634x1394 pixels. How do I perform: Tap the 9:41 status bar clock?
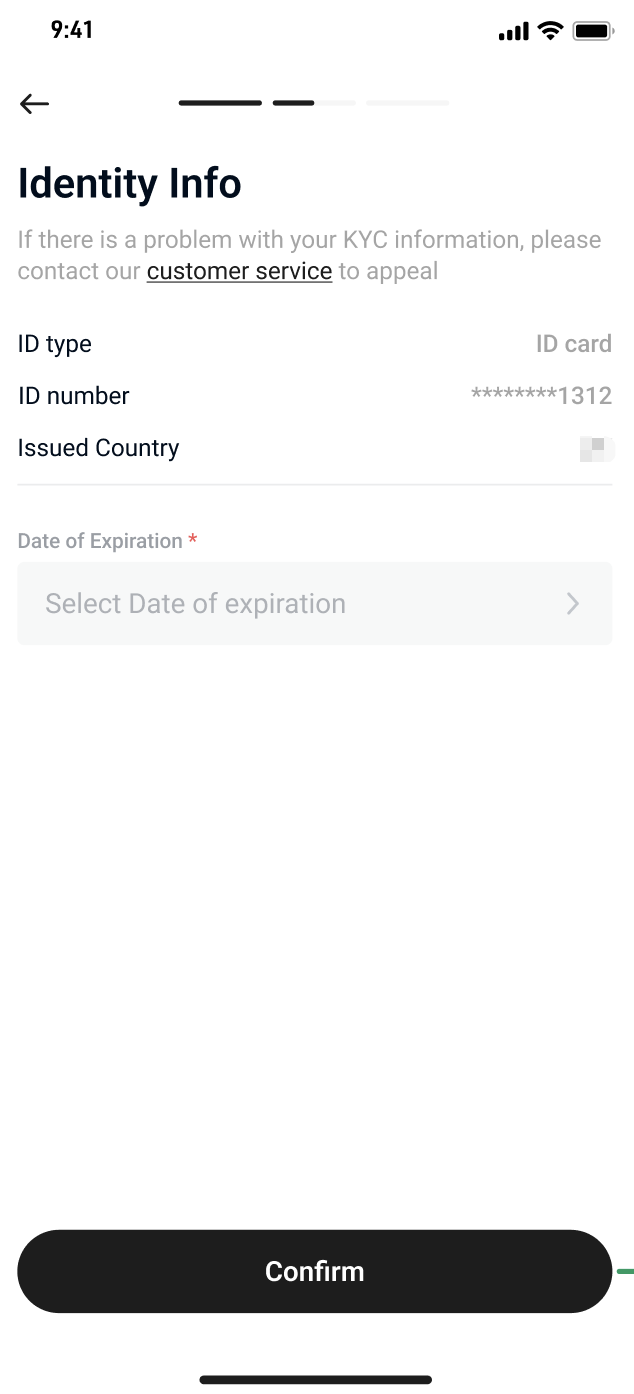coord(72,30)
